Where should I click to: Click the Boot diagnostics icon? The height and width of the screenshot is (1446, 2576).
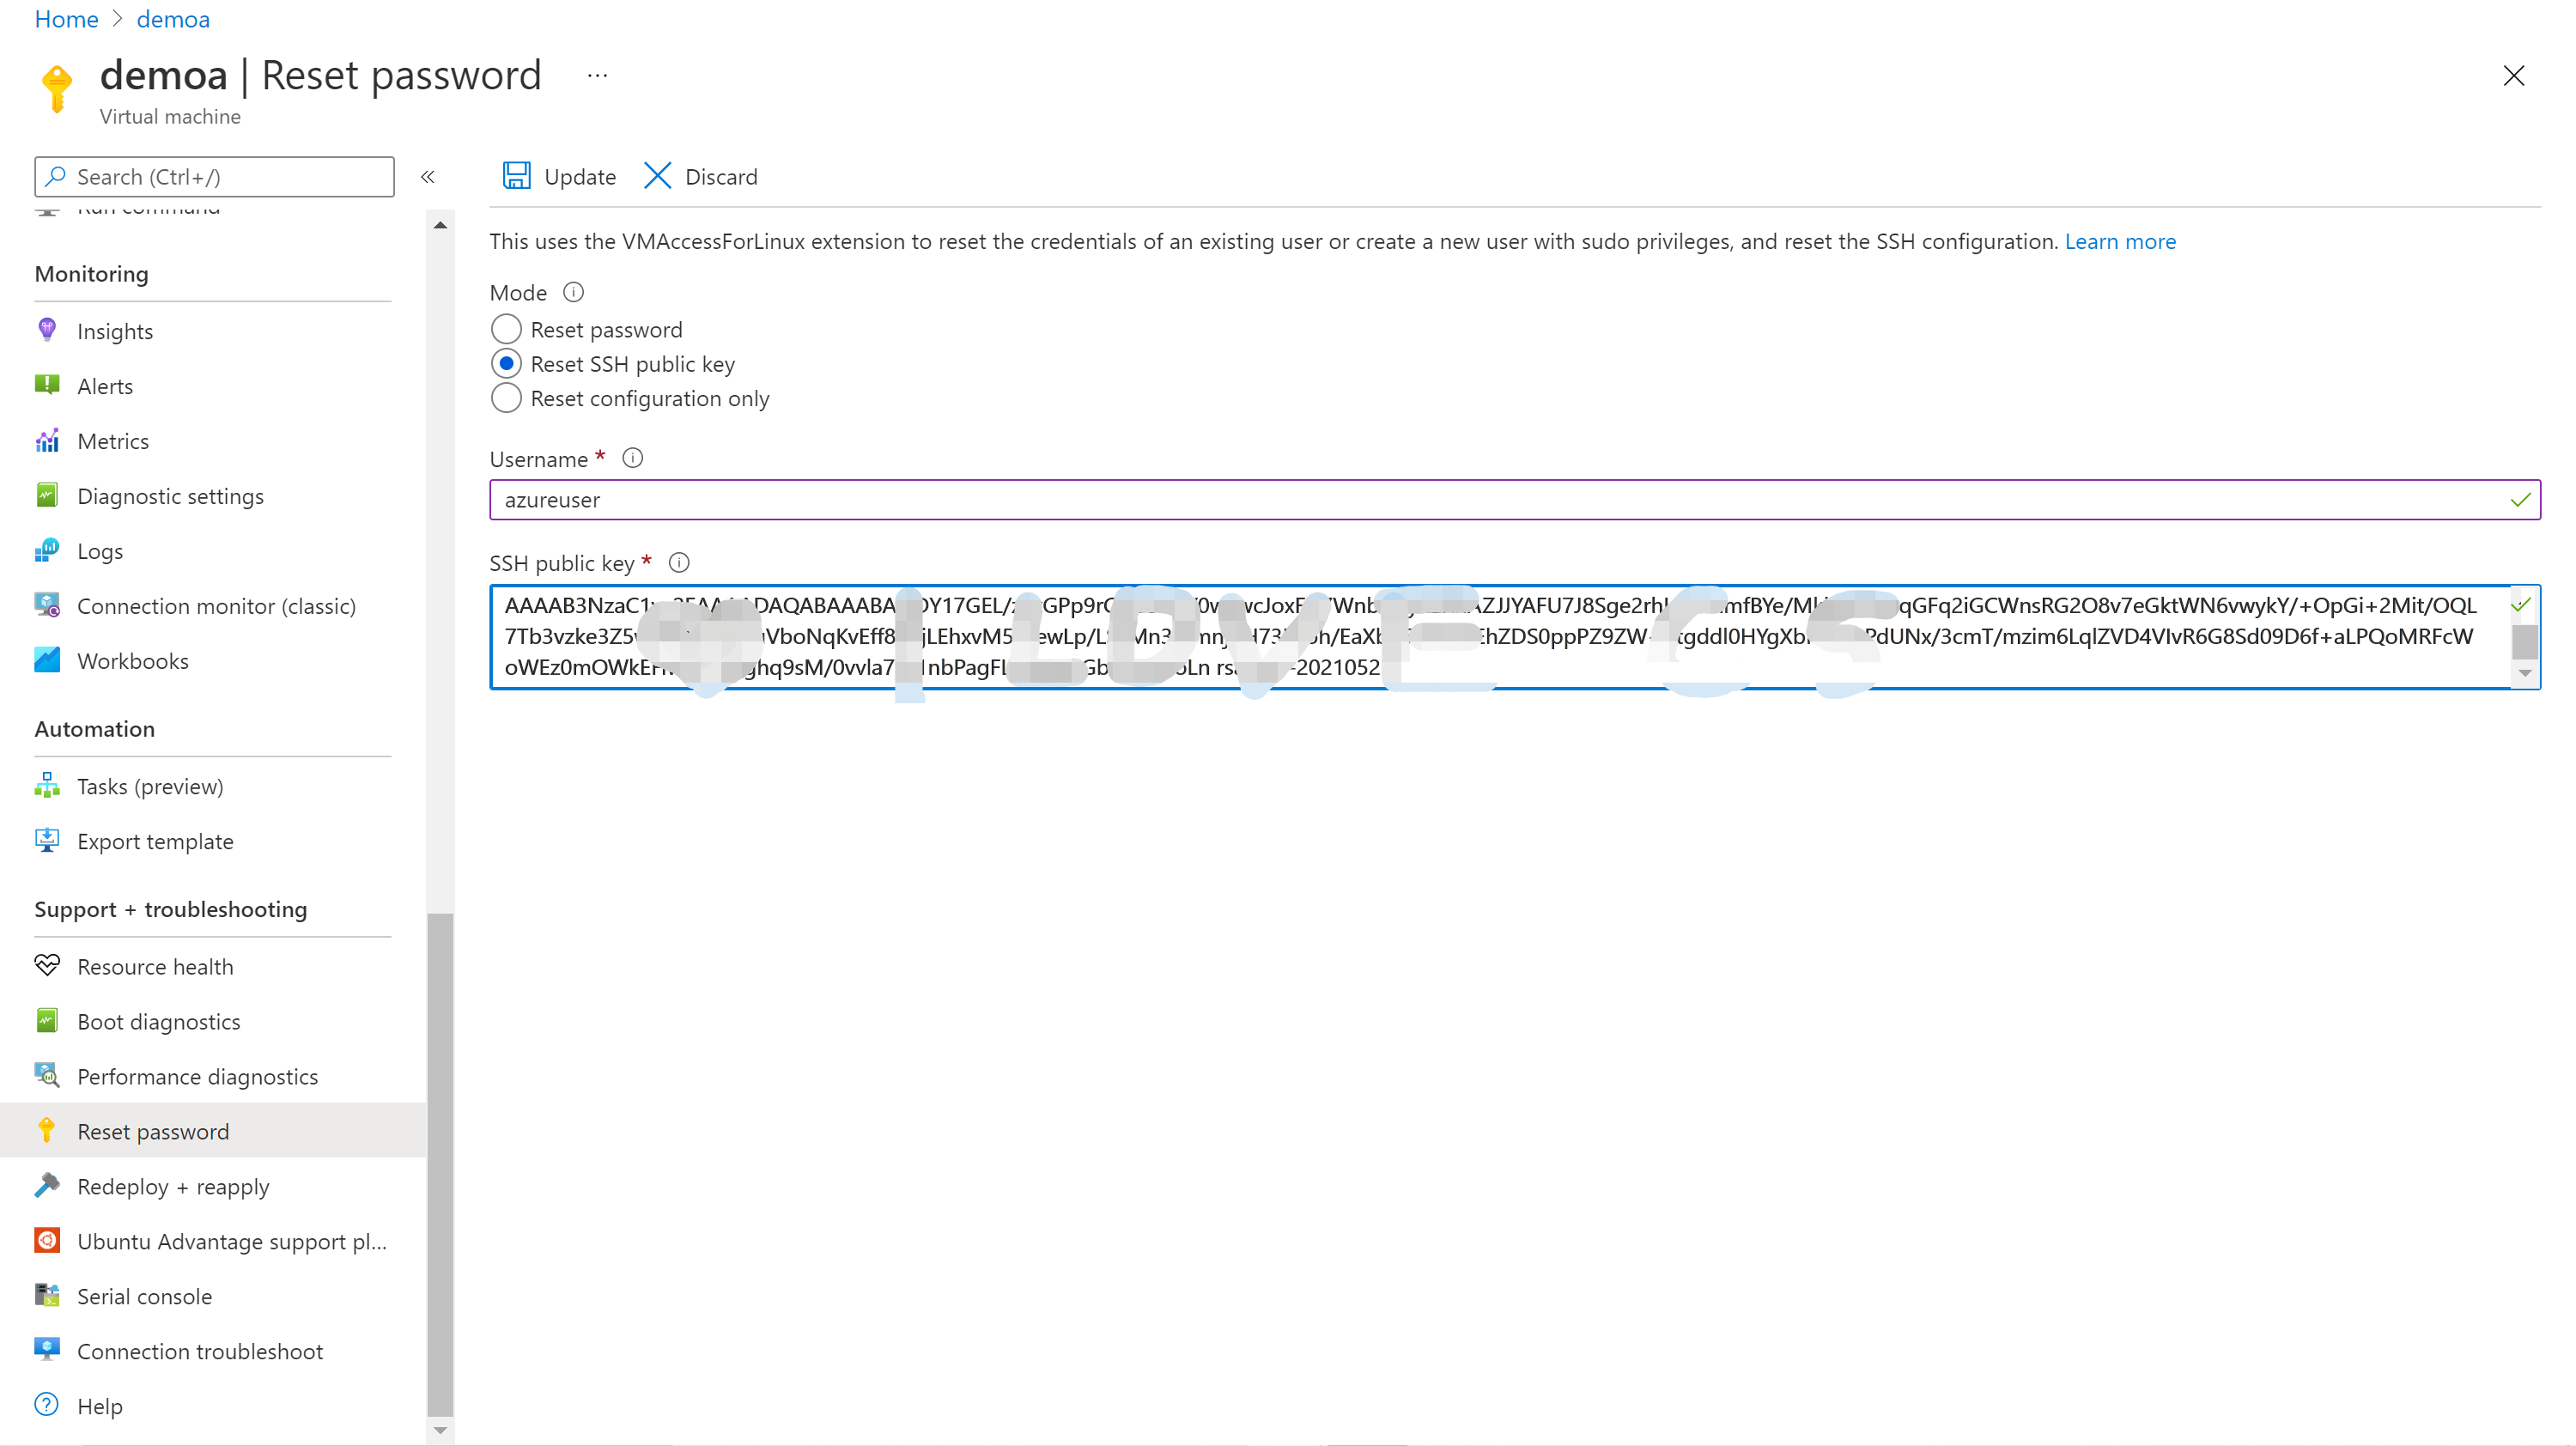47,1021
